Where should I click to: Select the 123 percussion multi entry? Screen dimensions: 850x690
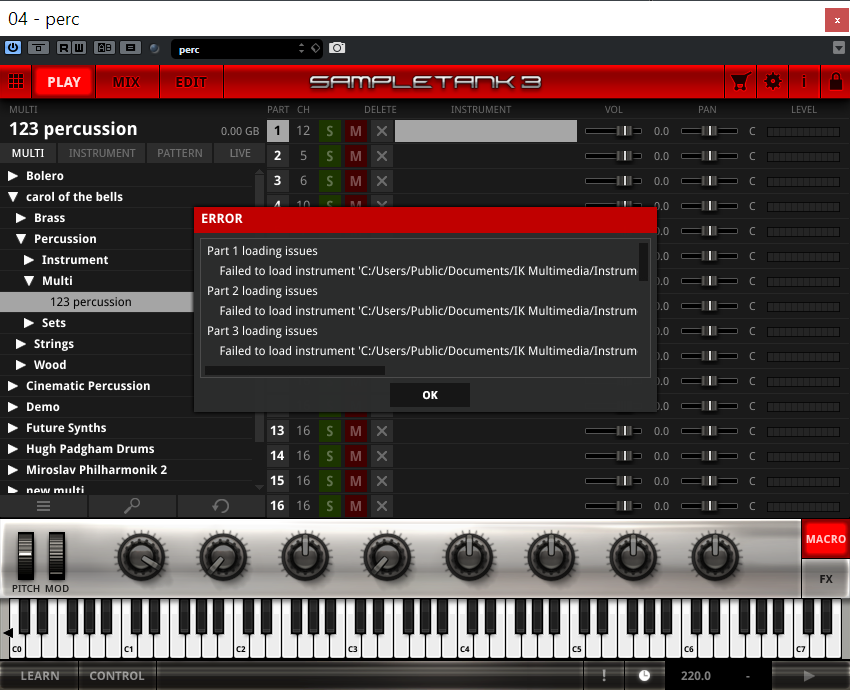point(97,302)
